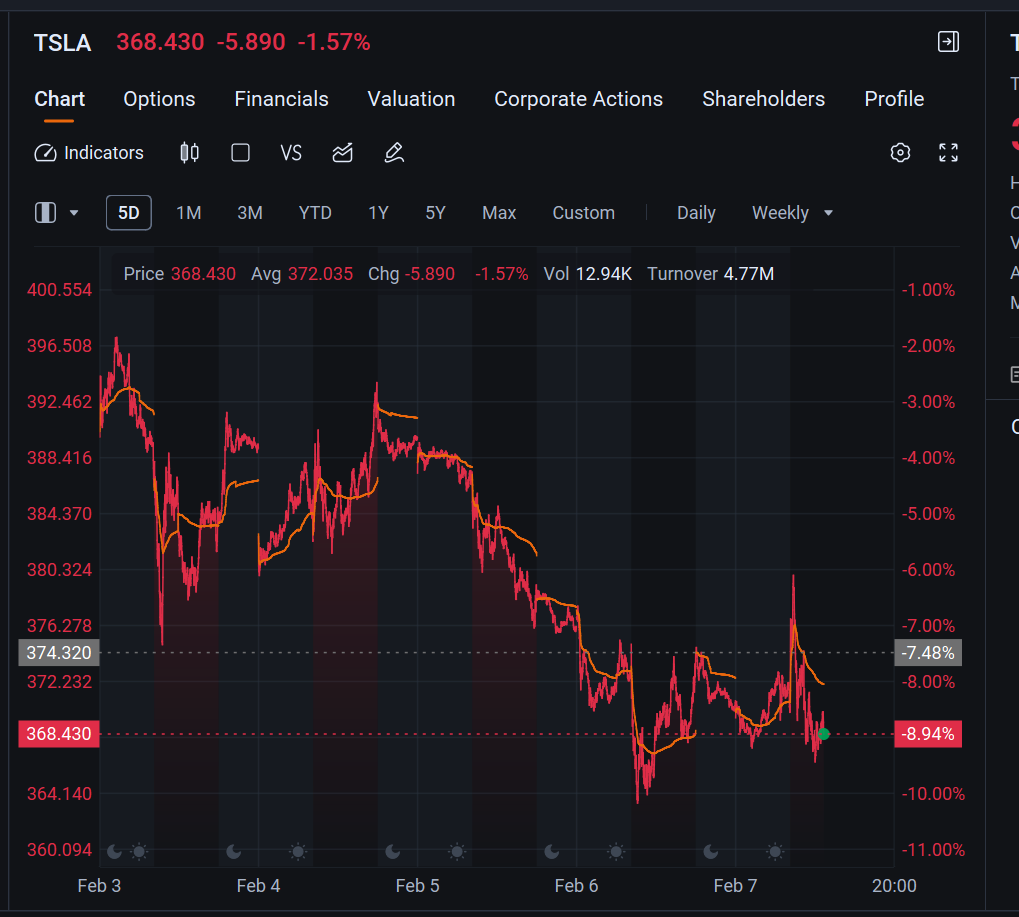Click the Feb 7 sun session icon
The width and height of the screenshot is (1019, 917).
coord(775,851)
